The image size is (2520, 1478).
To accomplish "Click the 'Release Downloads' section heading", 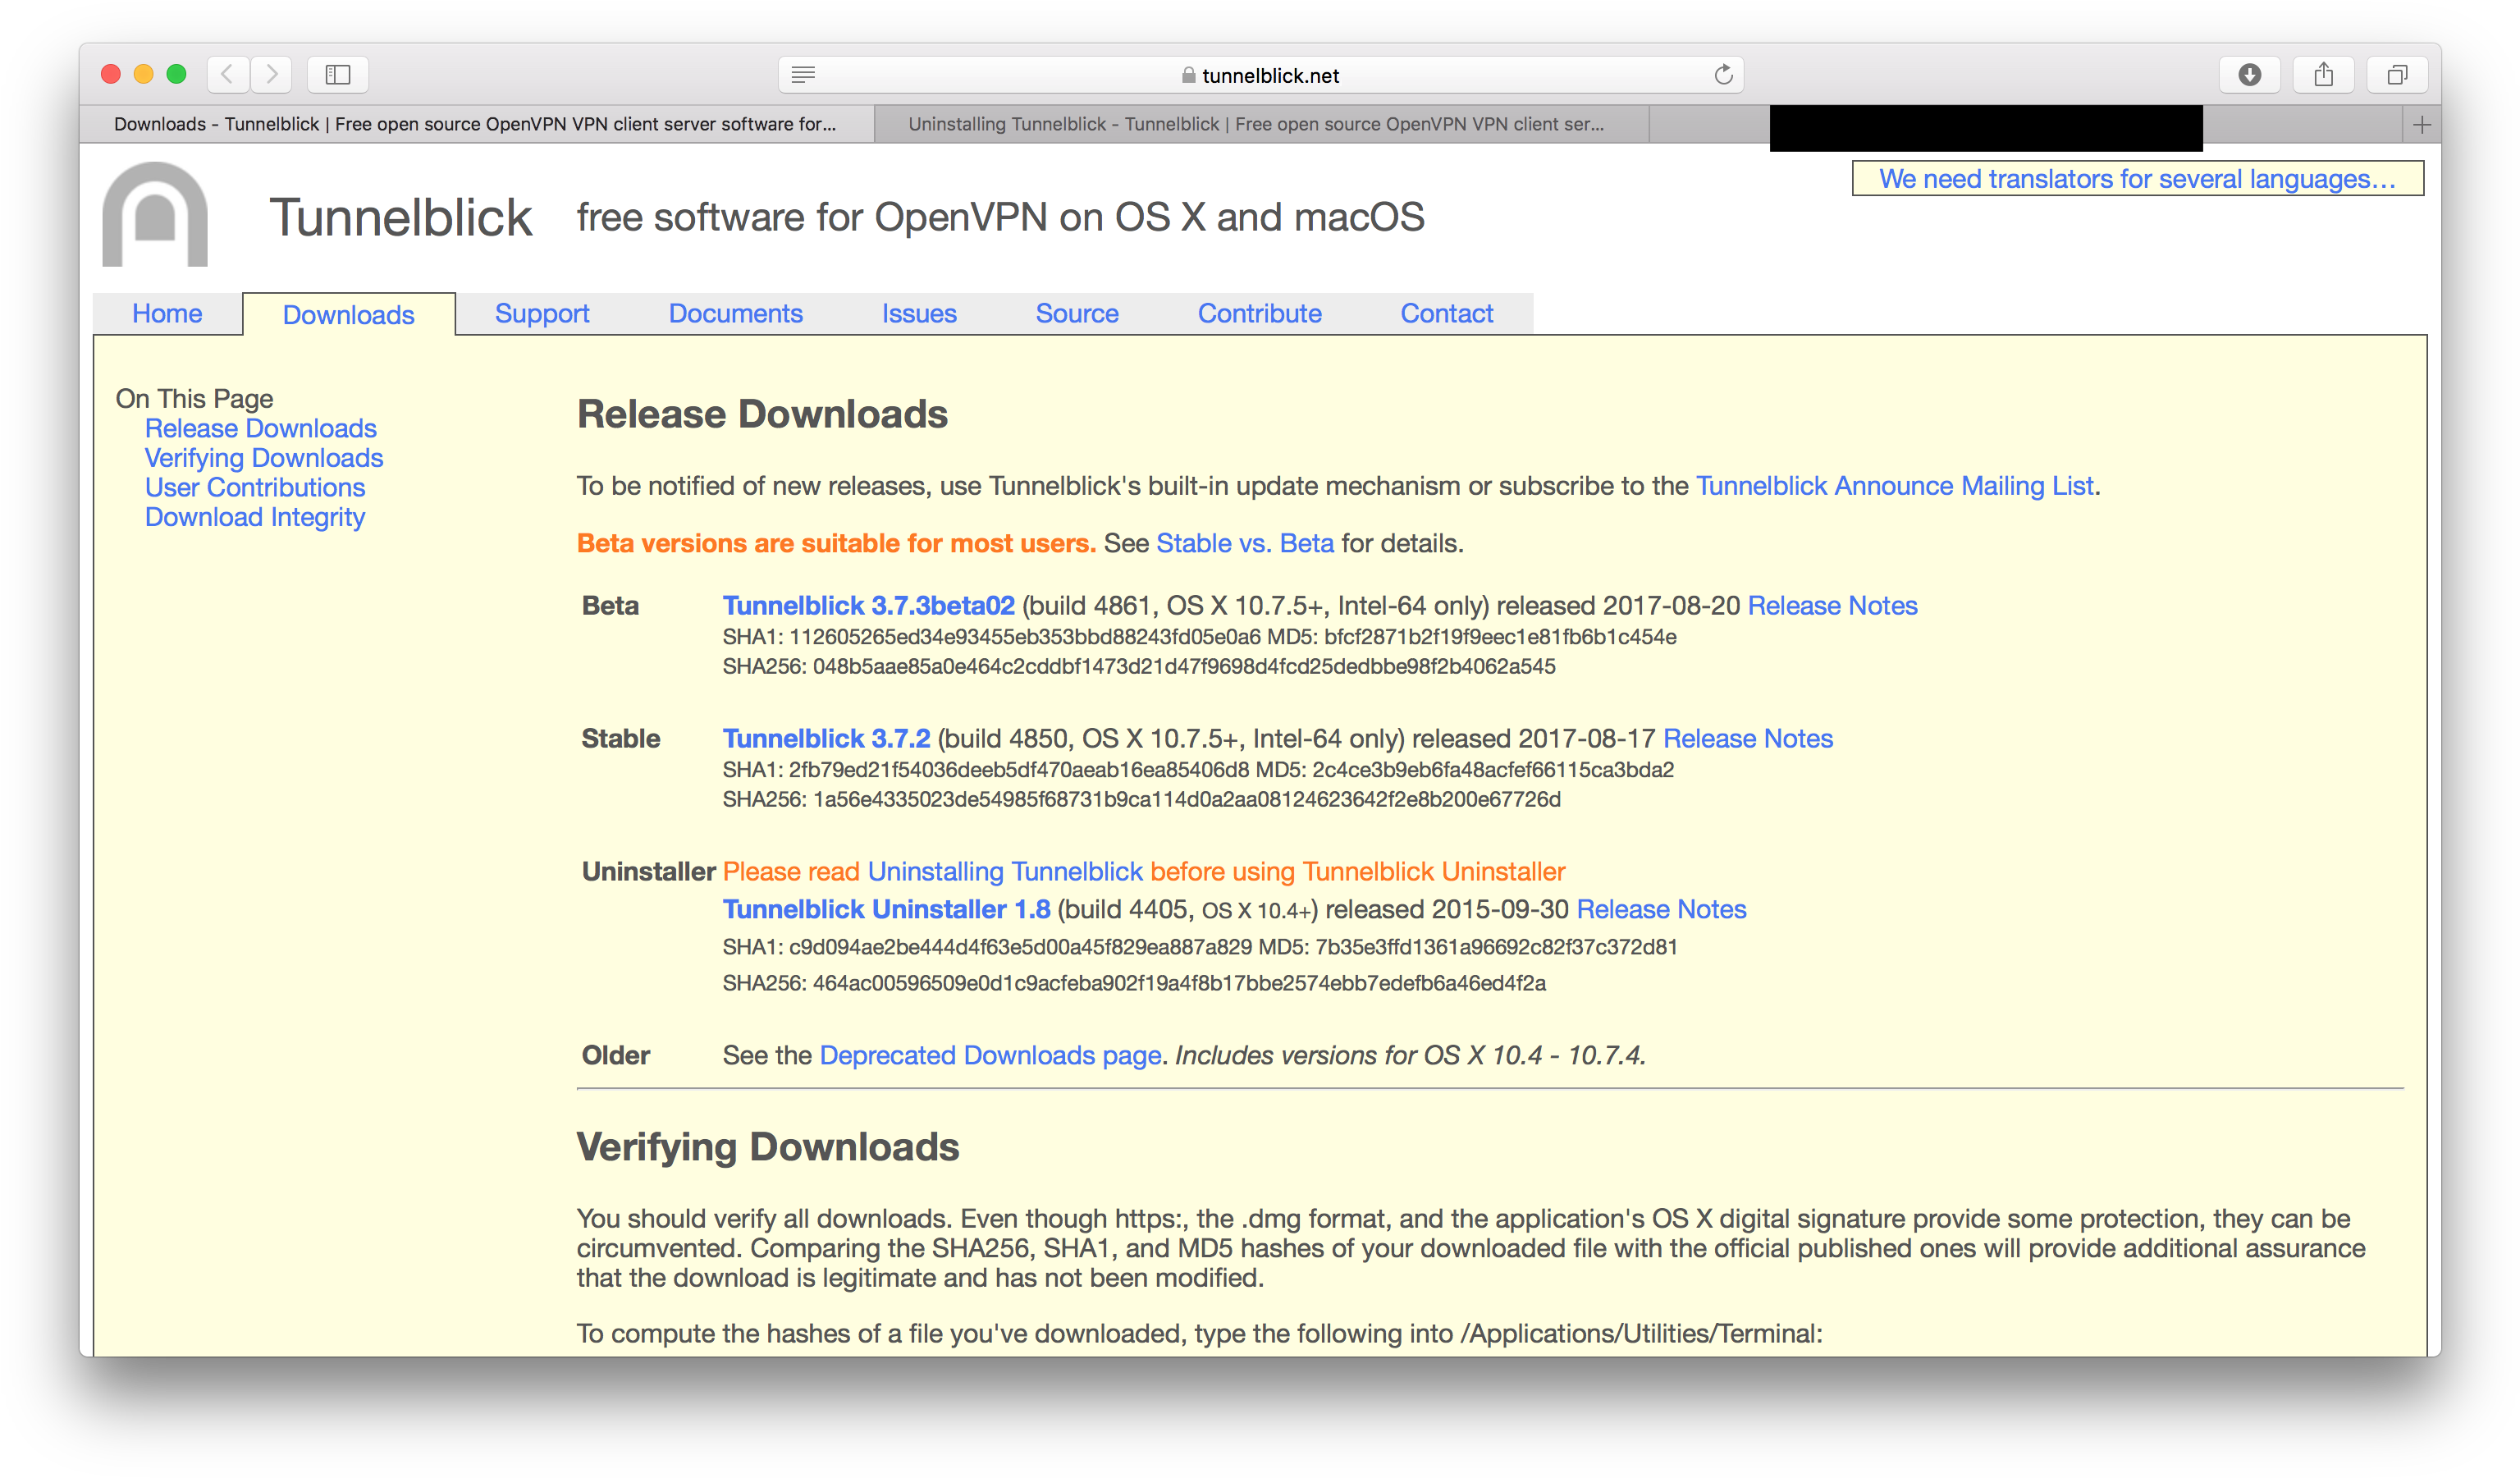I will click(x=762, y=414).
